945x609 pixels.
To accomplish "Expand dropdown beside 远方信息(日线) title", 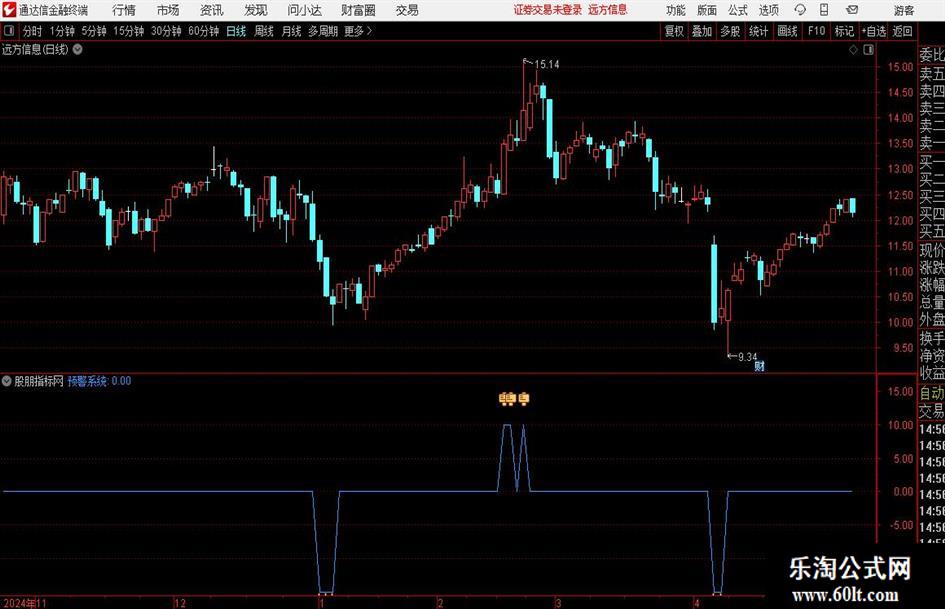I will pyautogui.click(x=78, y=50).
